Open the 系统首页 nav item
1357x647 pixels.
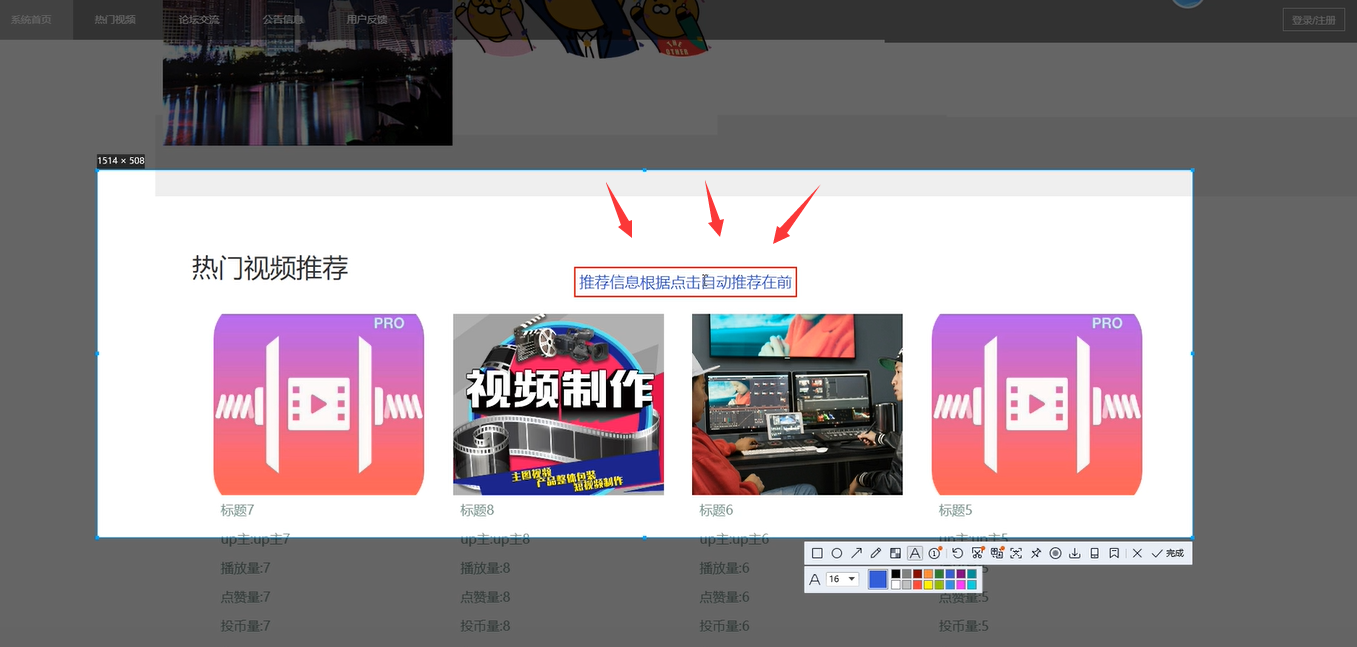pyautogui.click(x=31, y=19)
